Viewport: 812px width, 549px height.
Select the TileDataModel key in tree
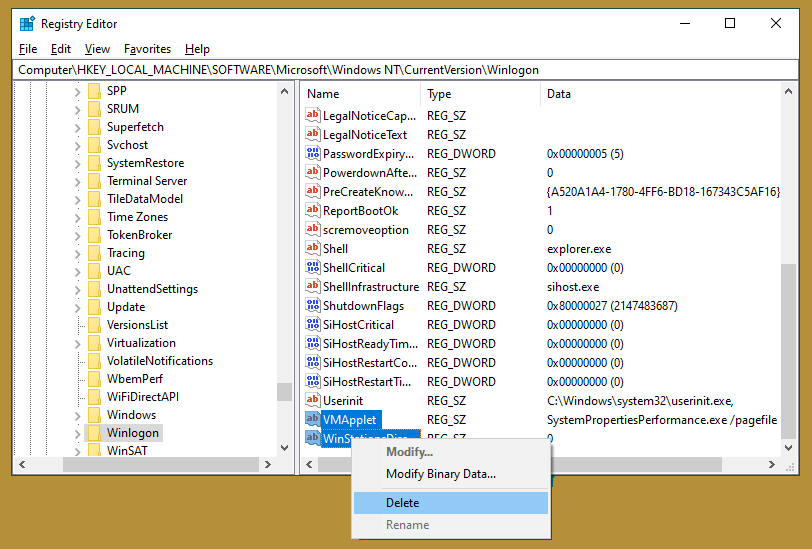[145, 199]
